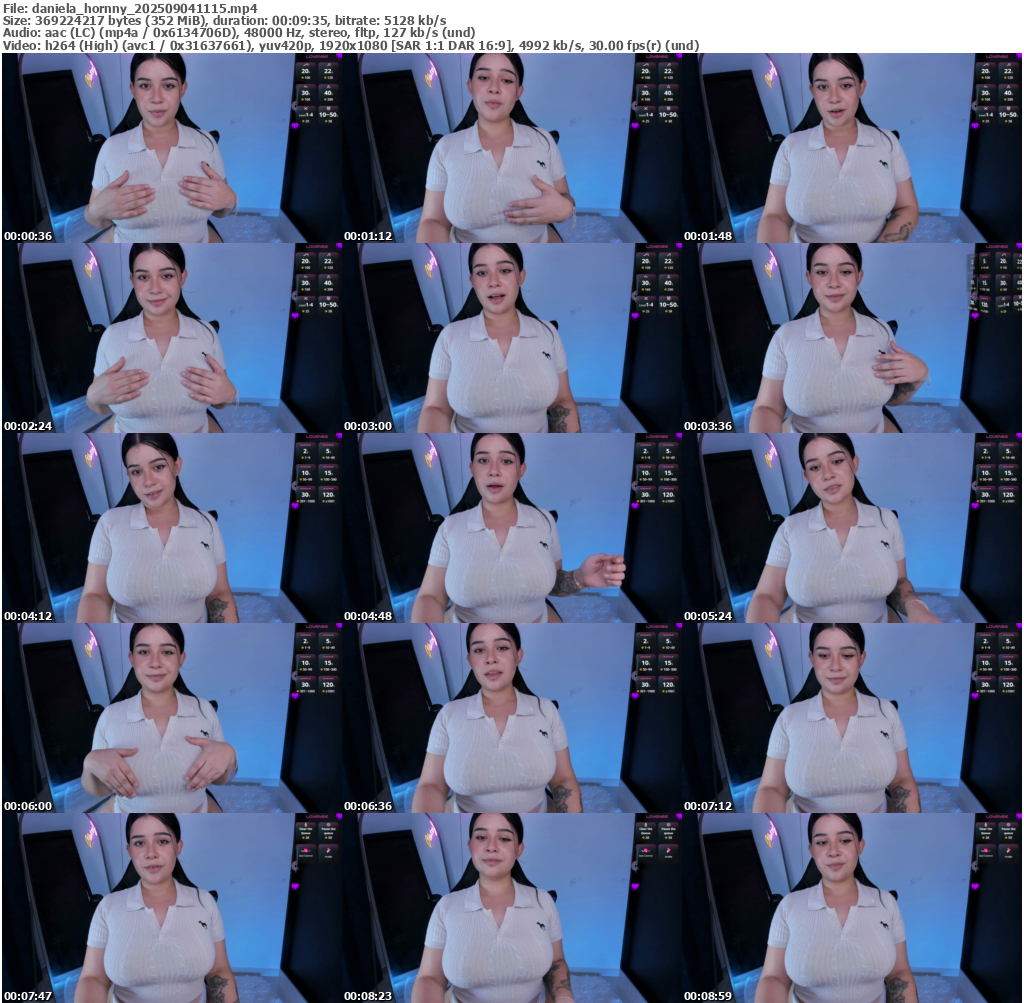Select the final frame stamped 00:08:59
Viewport: 1024px width, 1003px height.
(852, 908)
